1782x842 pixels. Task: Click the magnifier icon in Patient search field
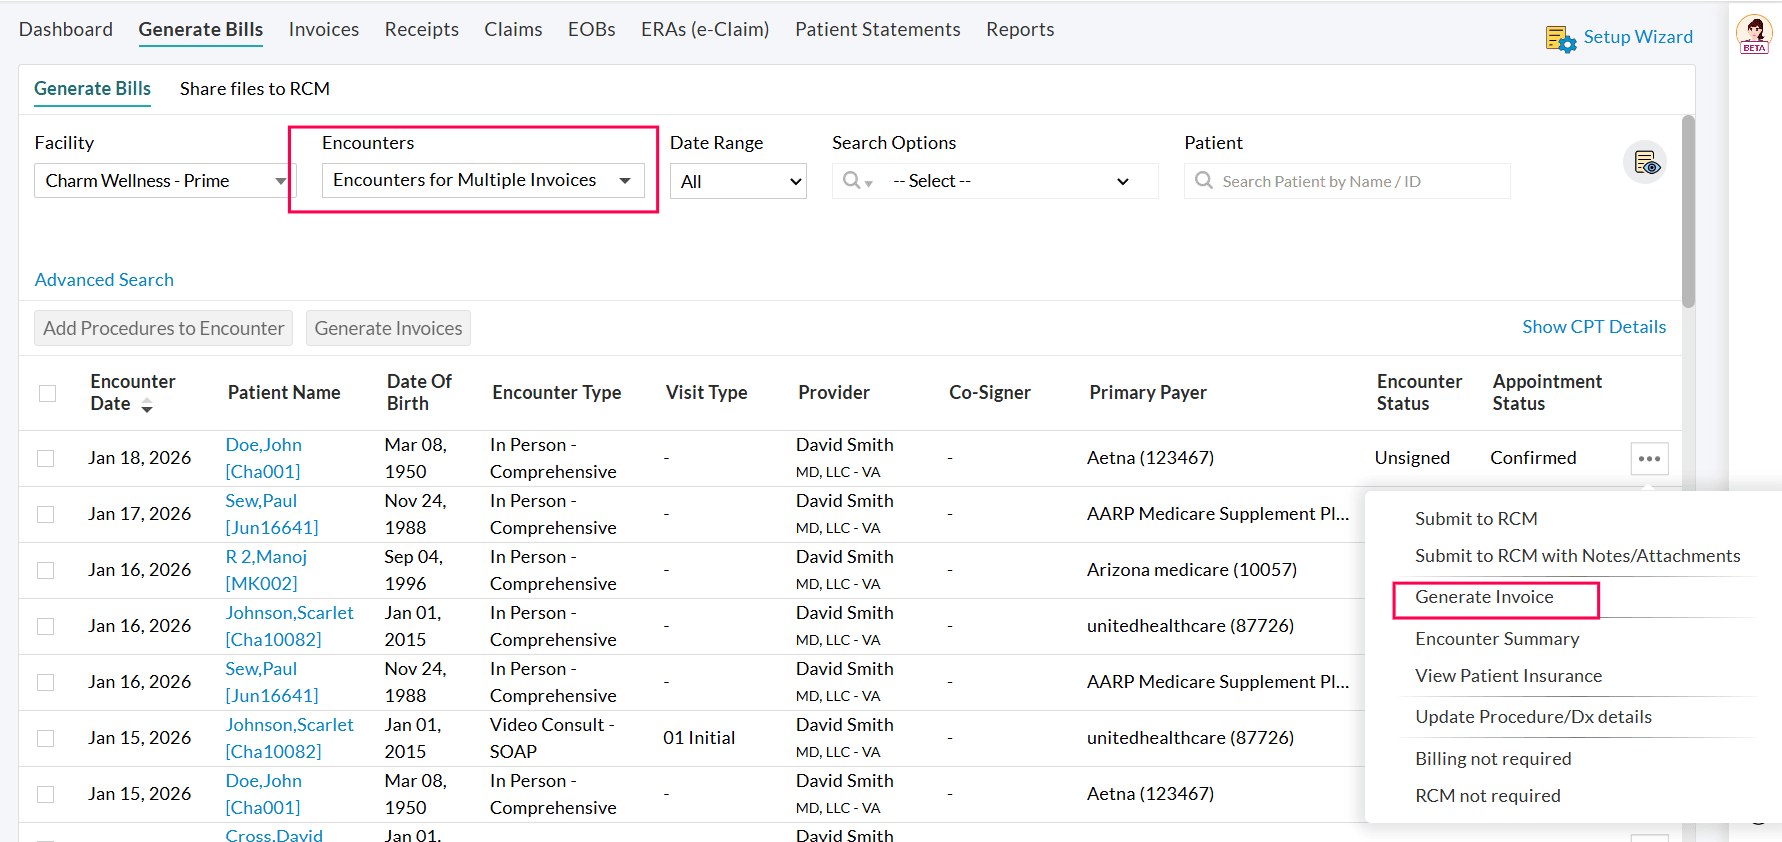(x=1204, y=180)
